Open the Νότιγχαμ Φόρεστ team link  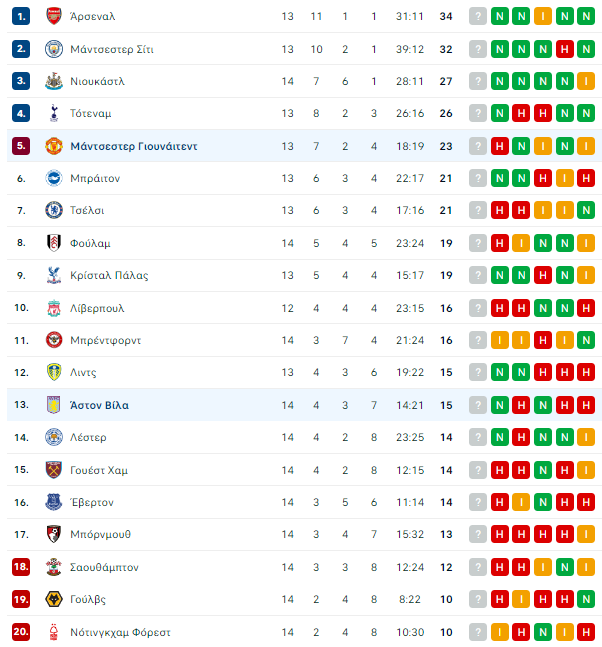coord(120,632)
